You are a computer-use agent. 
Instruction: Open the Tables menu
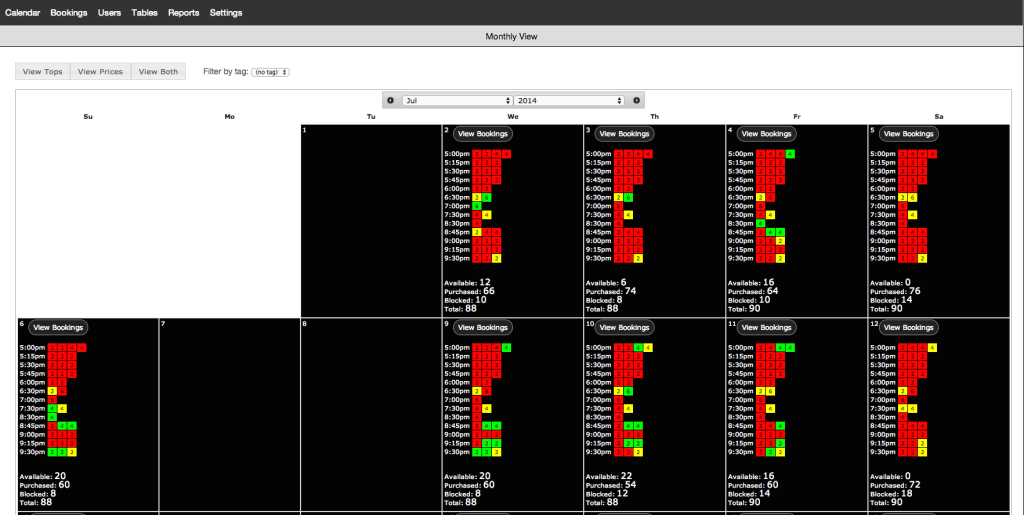point(144,13)
